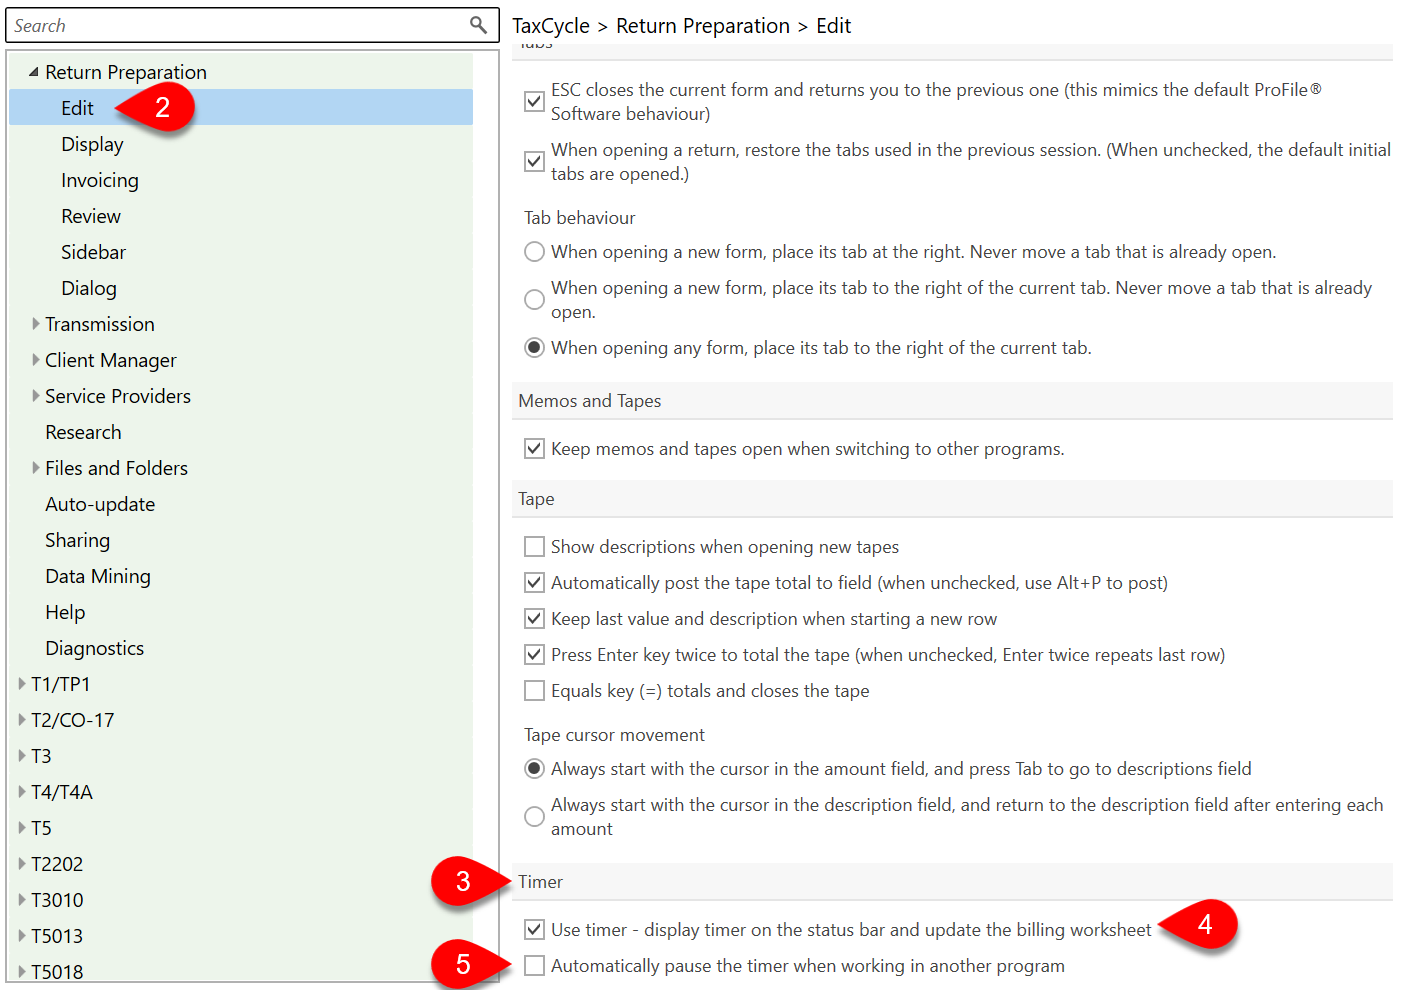Click TaxCycle in the breadcrumb

551,26
